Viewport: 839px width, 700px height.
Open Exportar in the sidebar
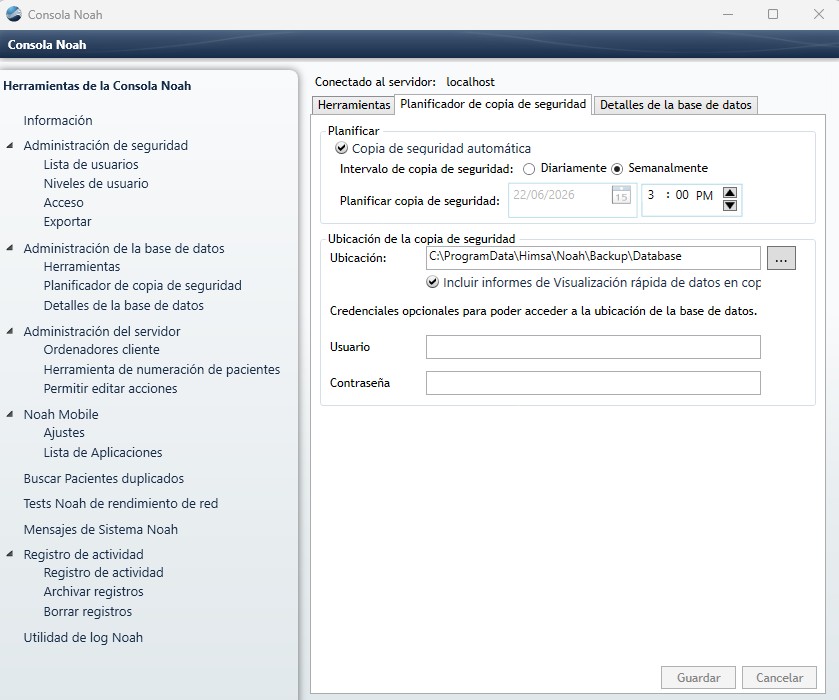(x=67, y=221)
